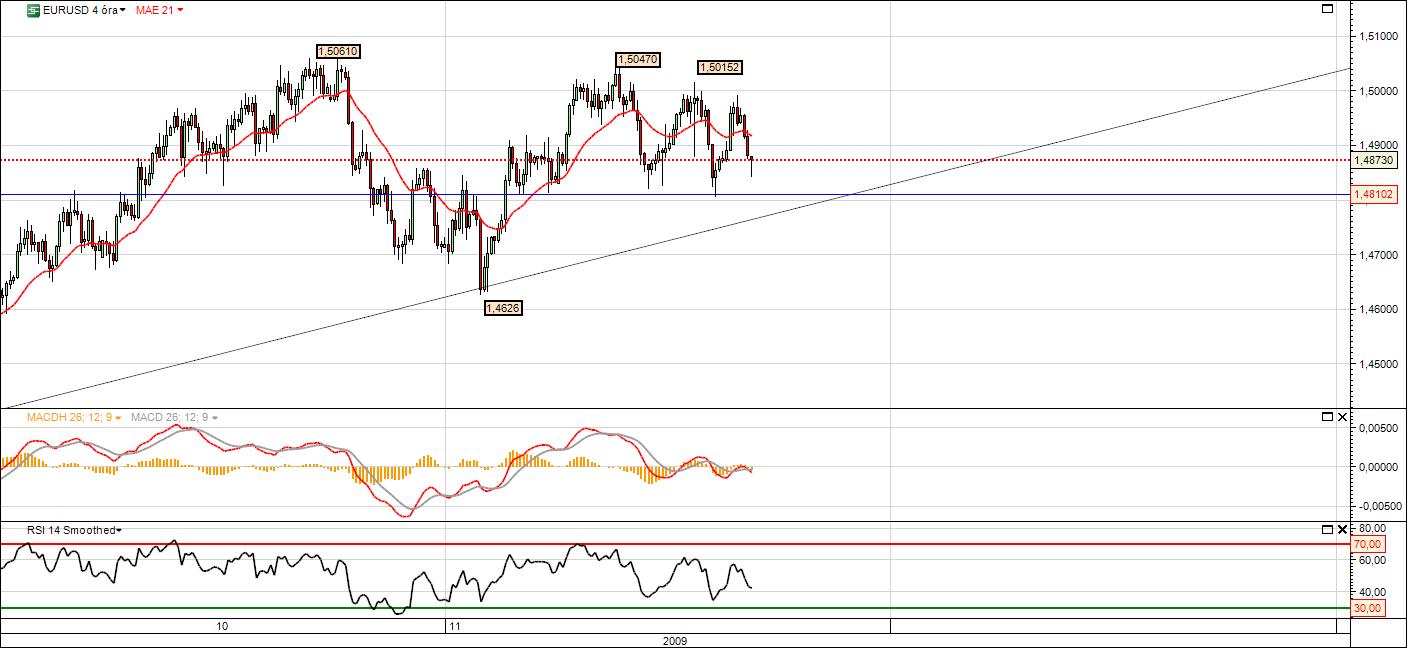The width and height of the screenshot is (1407, 648).
Task: Maximize the main EURUSD price panel
Action: pyautogui.click(x=1328, y=8)
